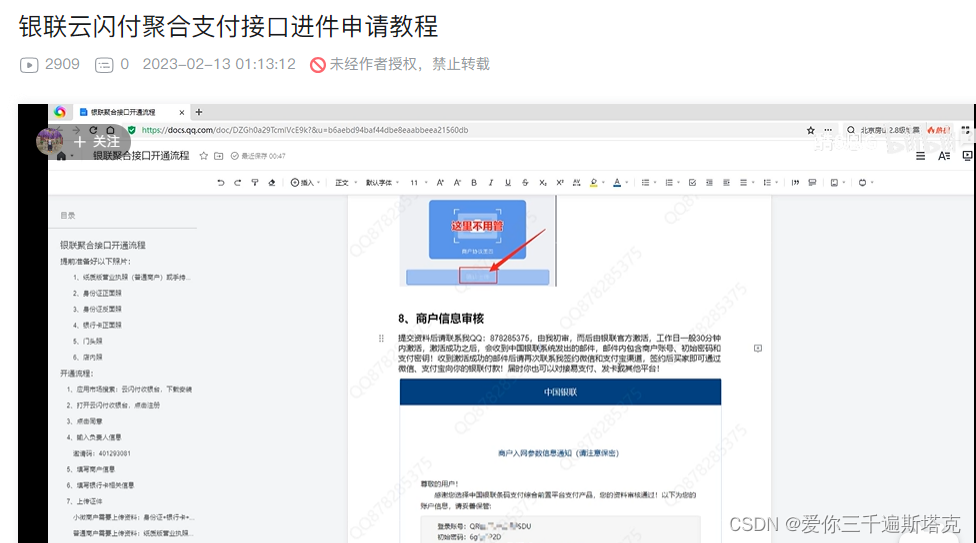
Task: Click the move to folder icon beside title
Action: point(218,156)
